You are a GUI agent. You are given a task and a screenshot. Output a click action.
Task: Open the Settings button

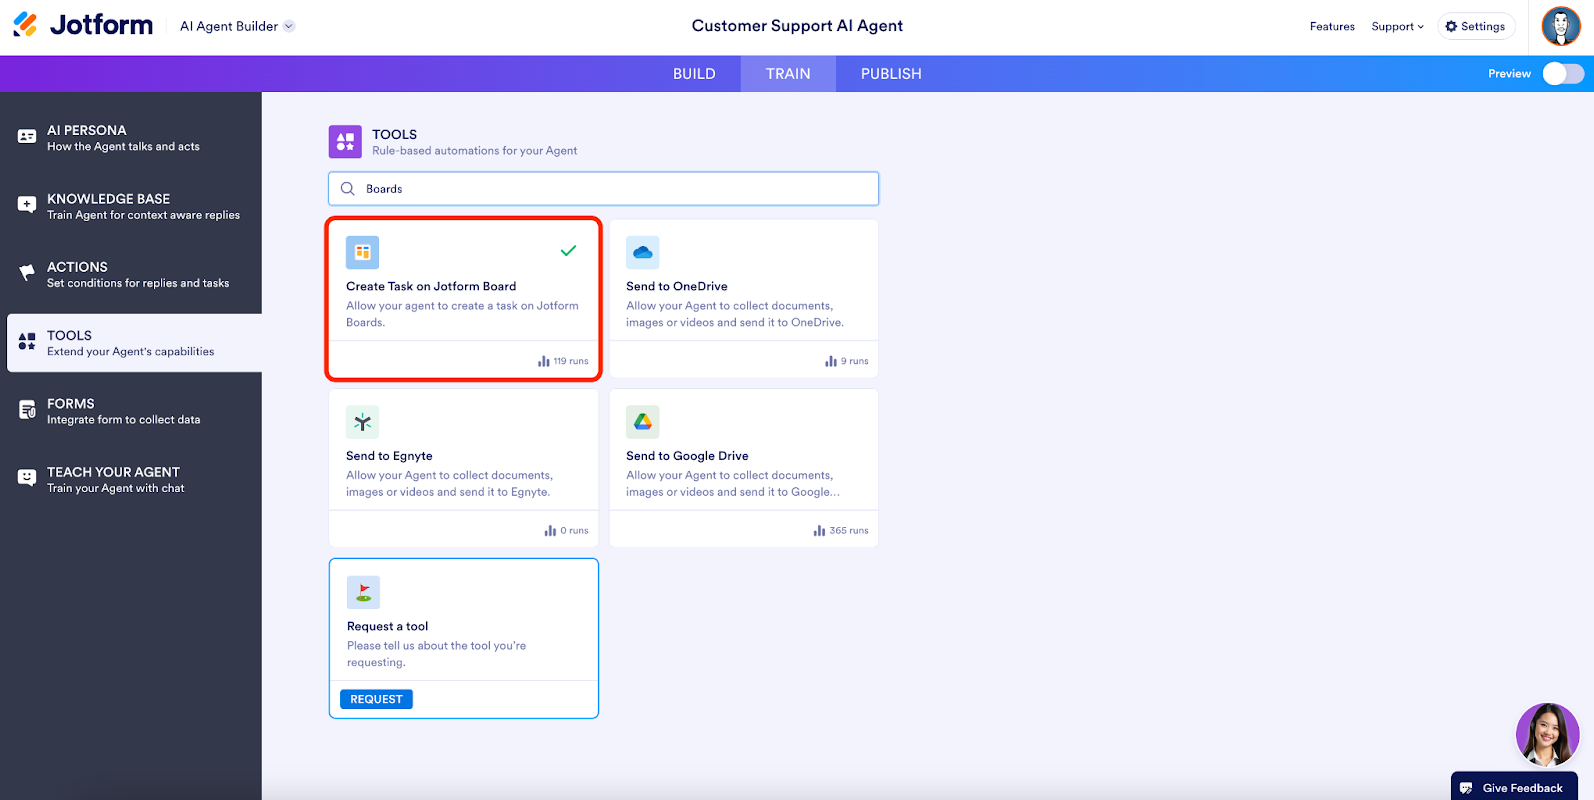pos(1476,27)
